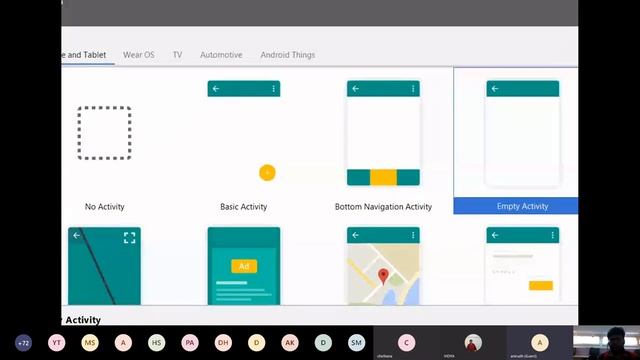This screenshot has height=360, width=640.
Task: Select the Automotive tab
Action: pos(221,55)
